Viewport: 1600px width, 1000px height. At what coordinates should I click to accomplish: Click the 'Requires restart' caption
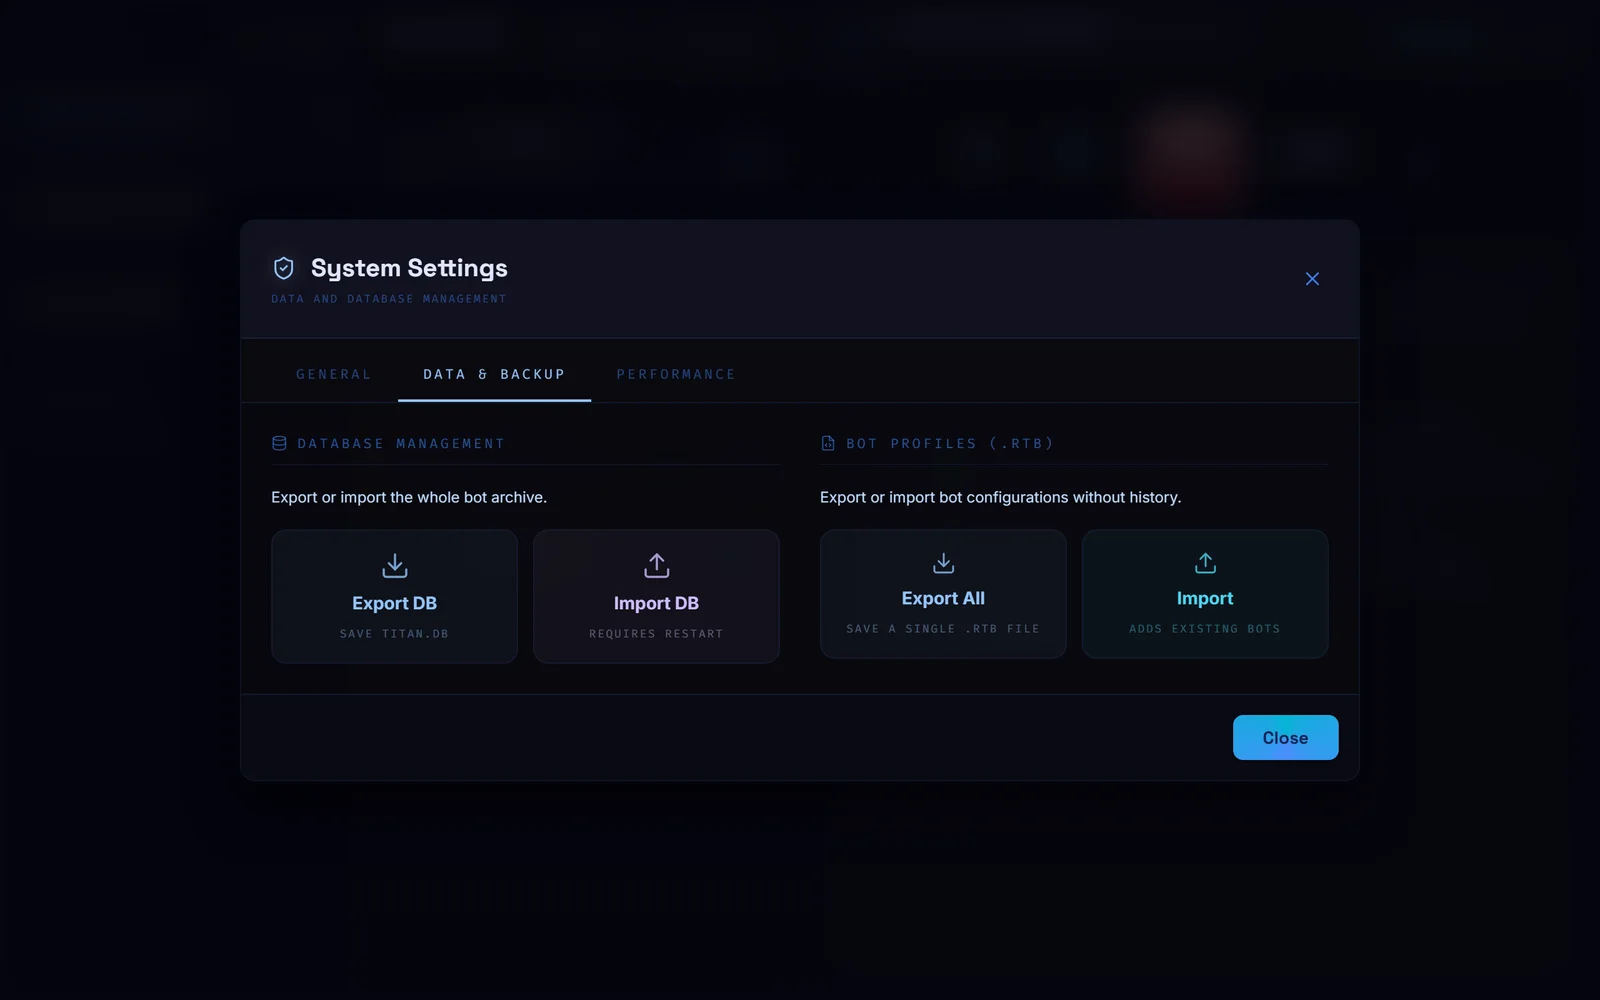[656, 634]
